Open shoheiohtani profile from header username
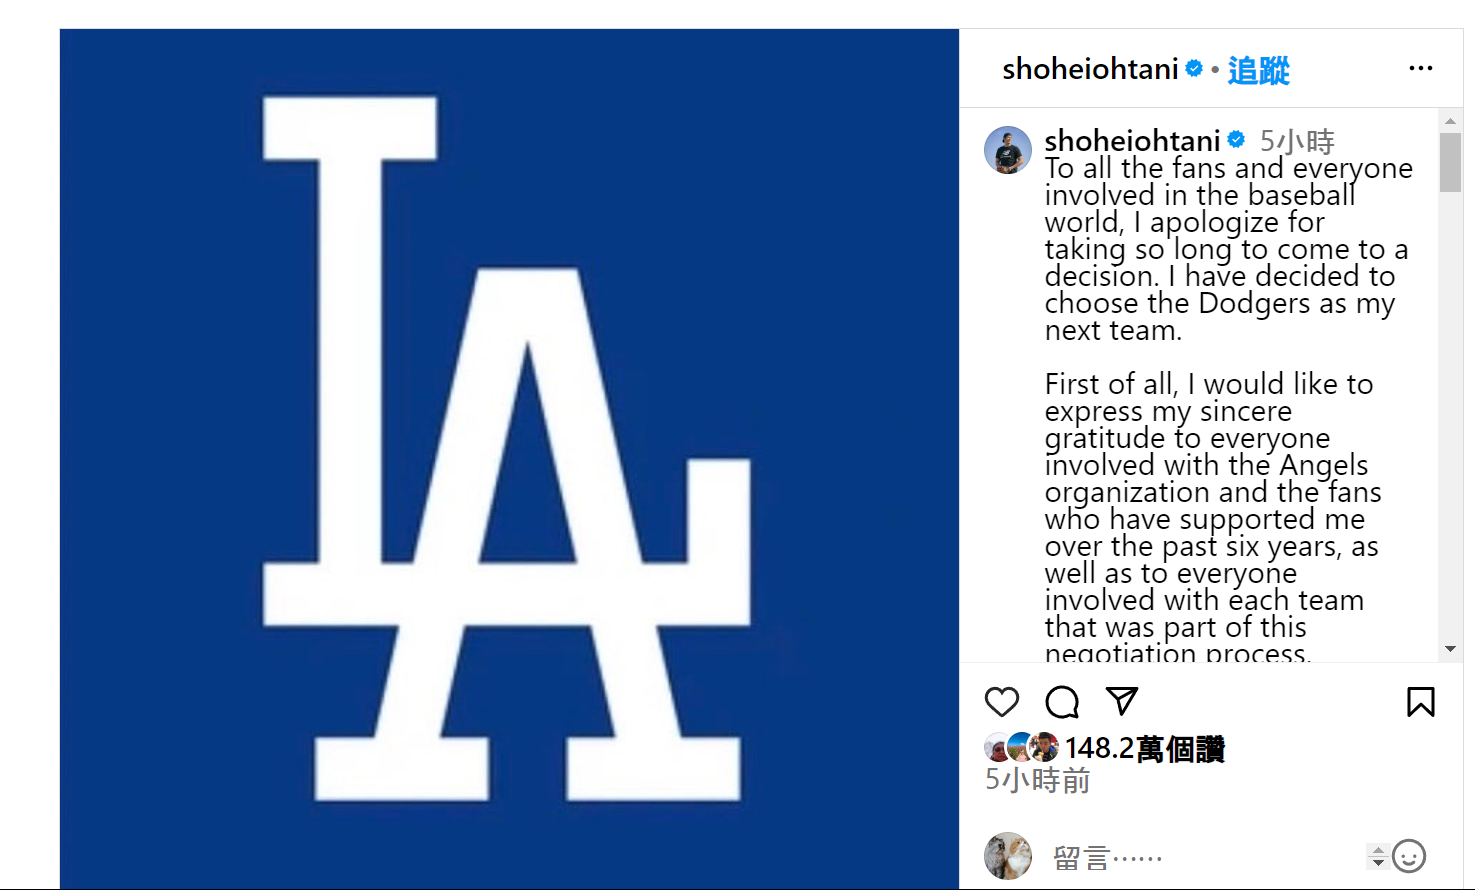Viewport: 1475px width, 890px height. (1090, 69)
